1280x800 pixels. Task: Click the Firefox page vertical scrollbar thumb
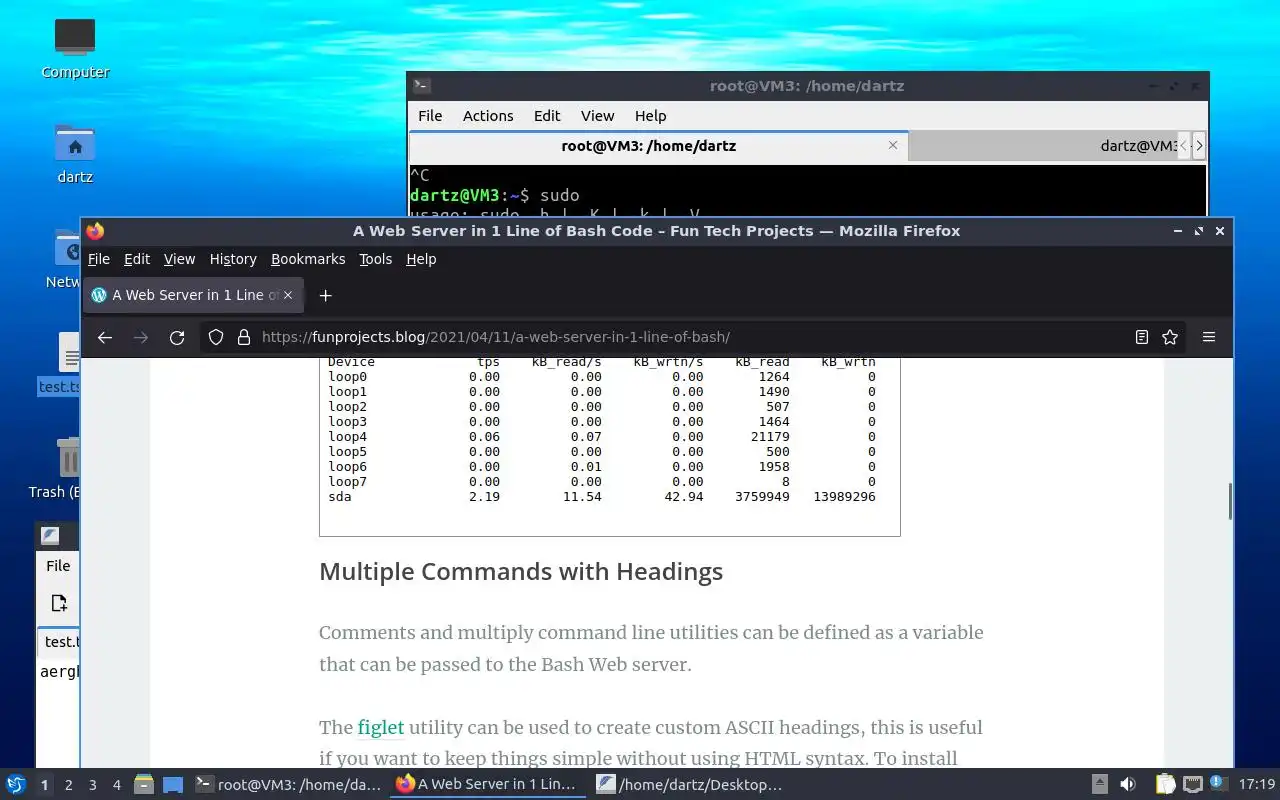click(x=1229, y=501)
